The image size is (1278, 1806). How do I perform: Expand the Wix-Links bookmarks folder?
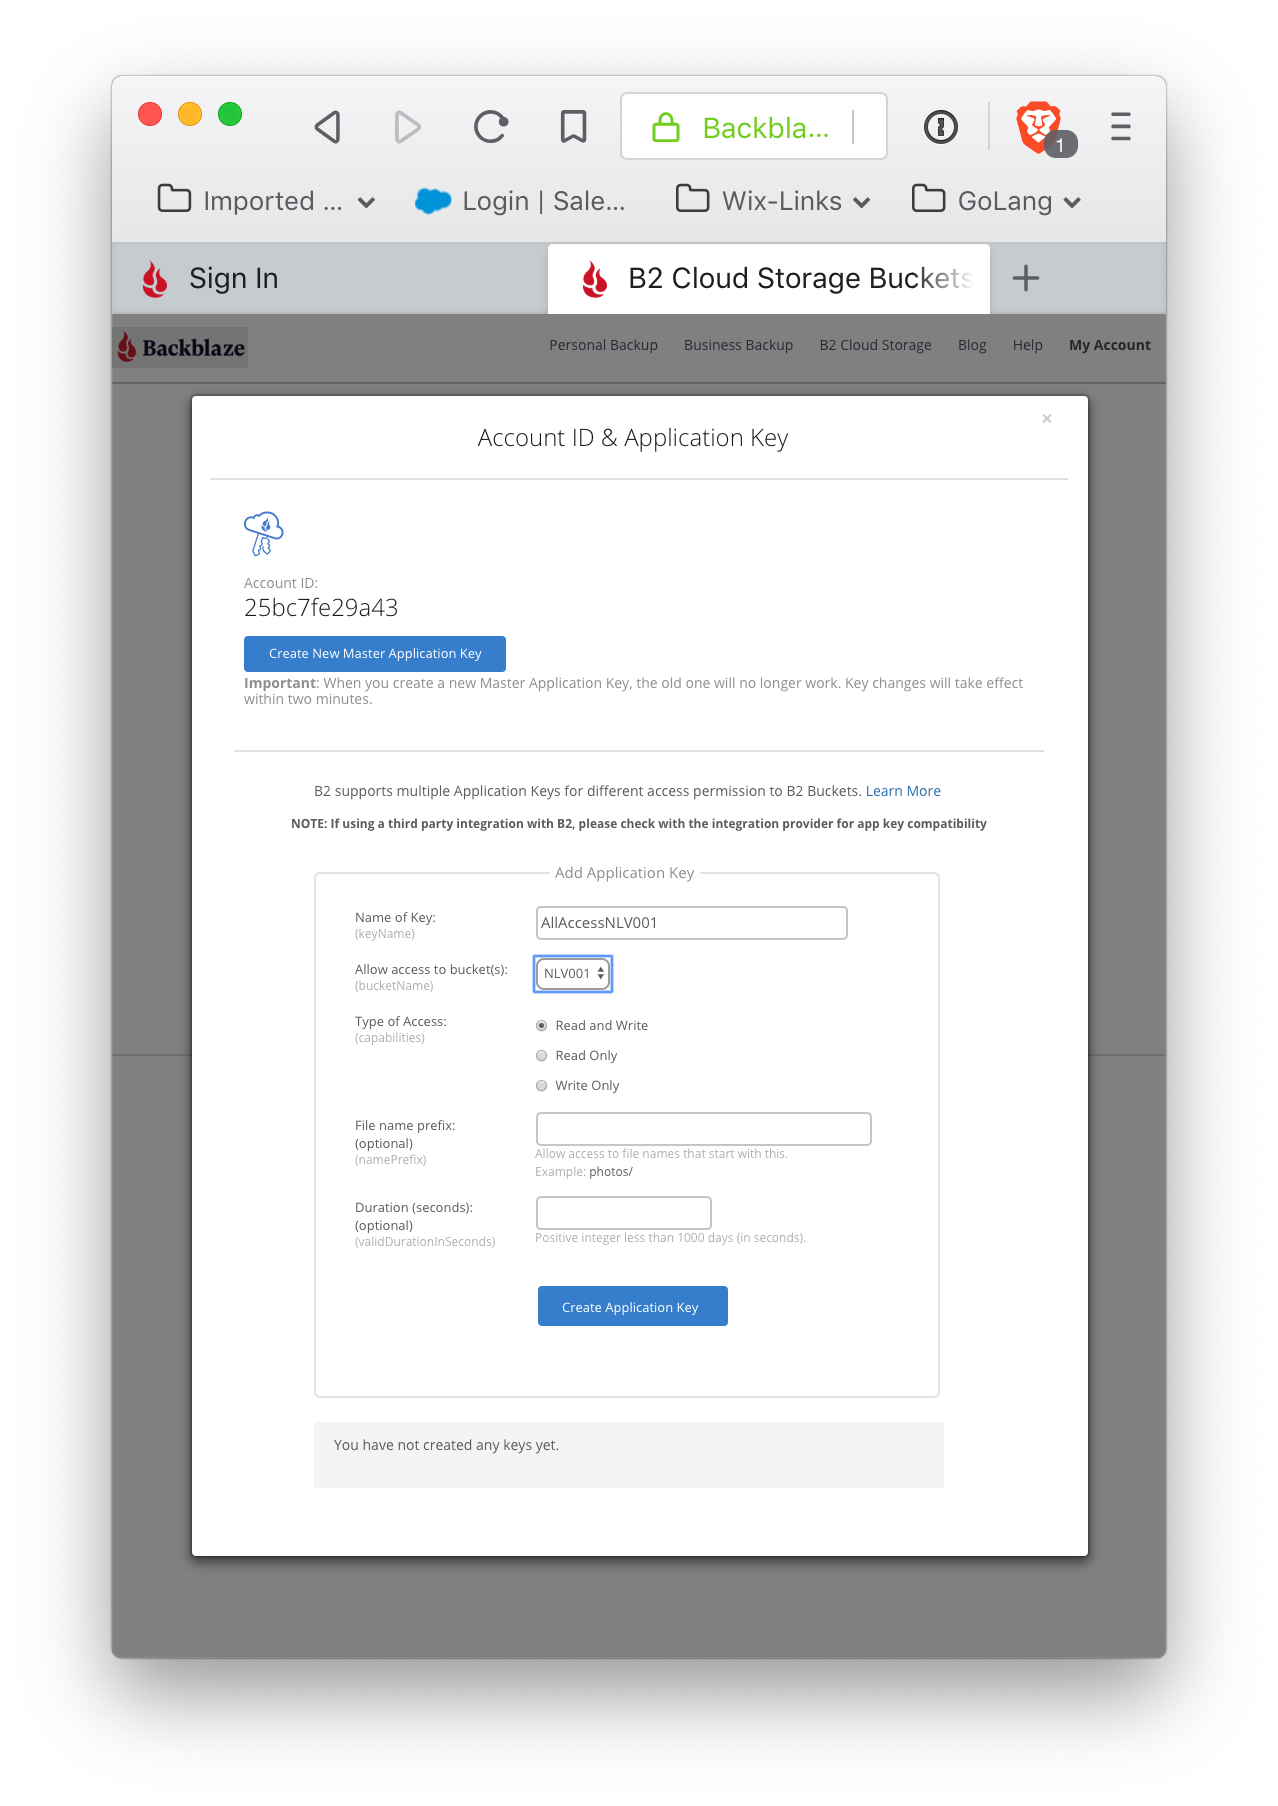773,201
